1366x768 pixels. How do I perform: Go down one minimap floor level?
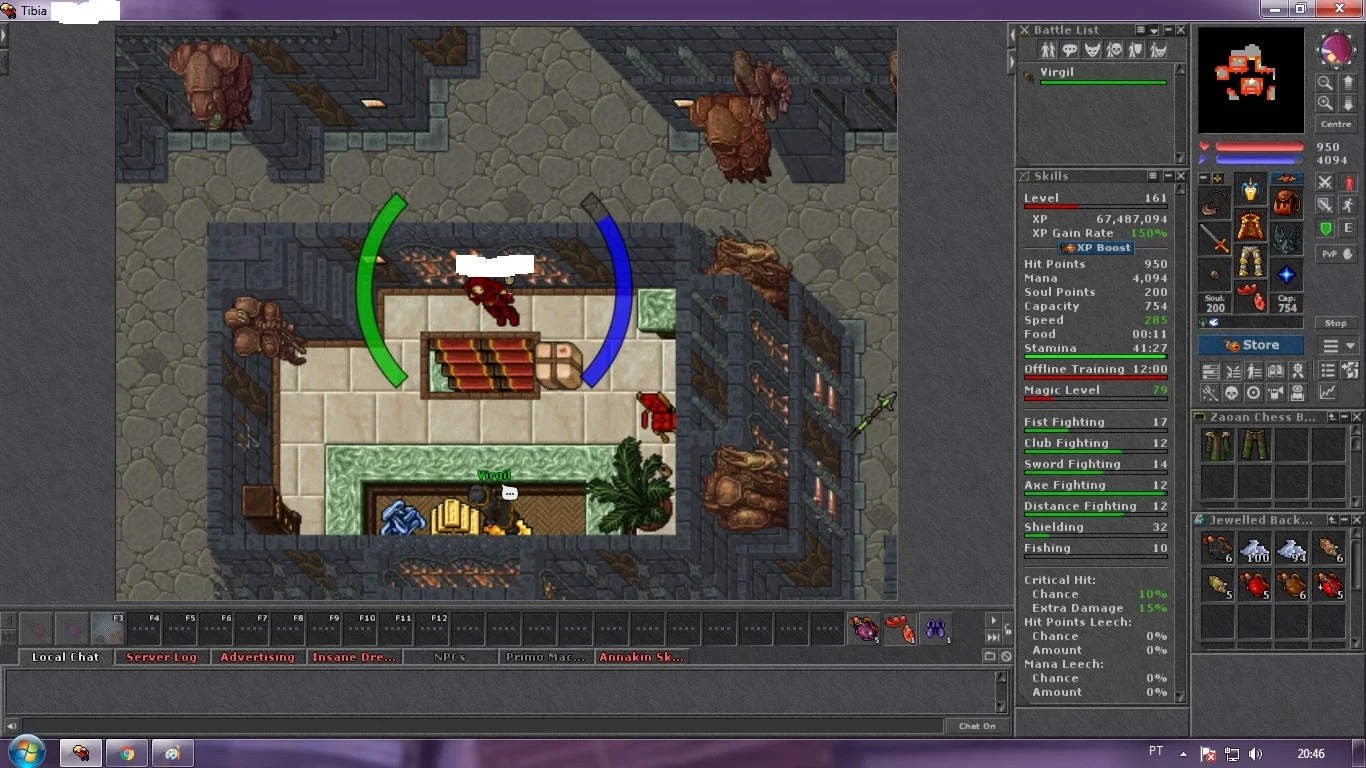click(x=1348, y=103)
